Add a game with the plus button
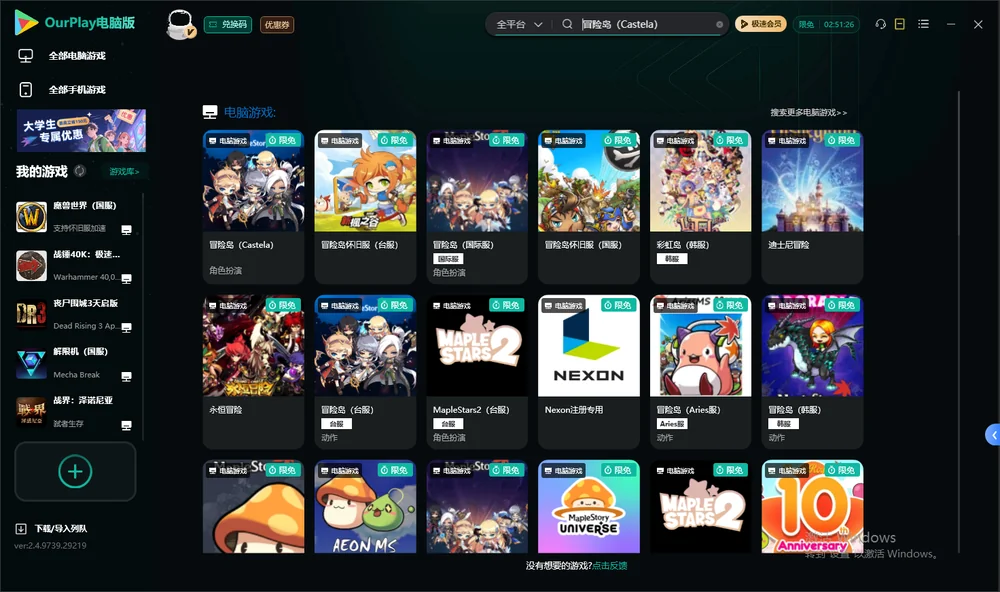The image size is (1000, 592). 75,471
